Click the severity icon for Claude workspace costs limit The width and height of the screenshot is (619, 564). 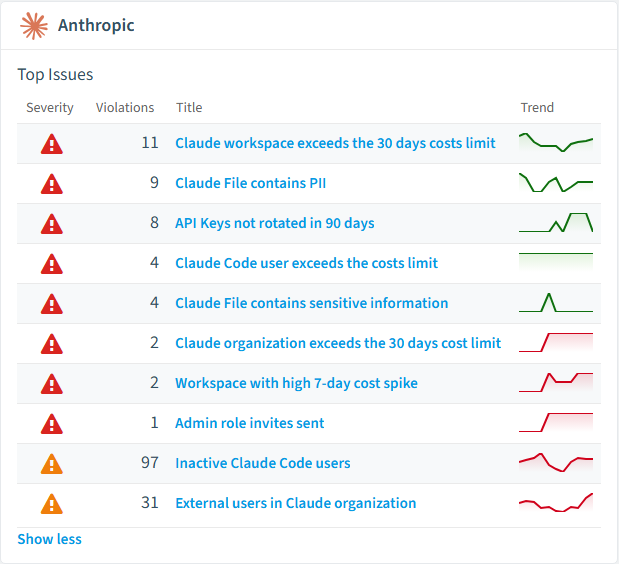(x=52, y=144)
